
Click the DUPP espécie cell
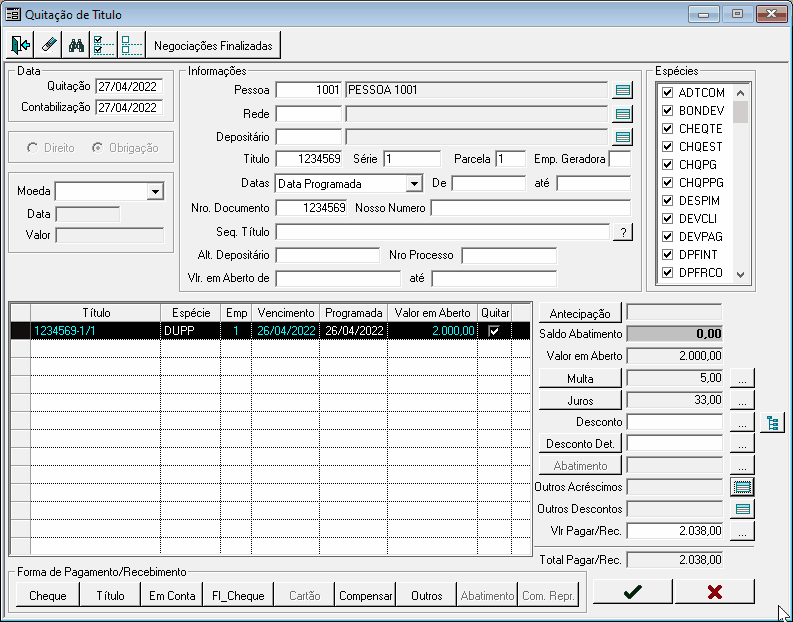191,331
